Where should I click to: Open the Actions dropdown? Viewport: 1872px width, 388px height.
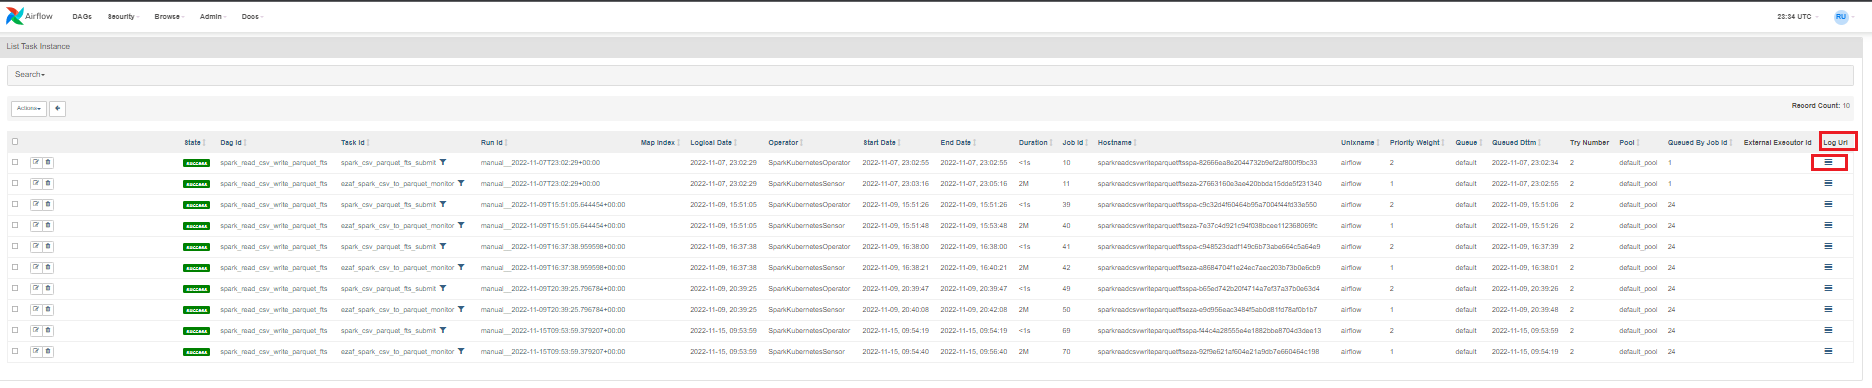click(28, 108)
